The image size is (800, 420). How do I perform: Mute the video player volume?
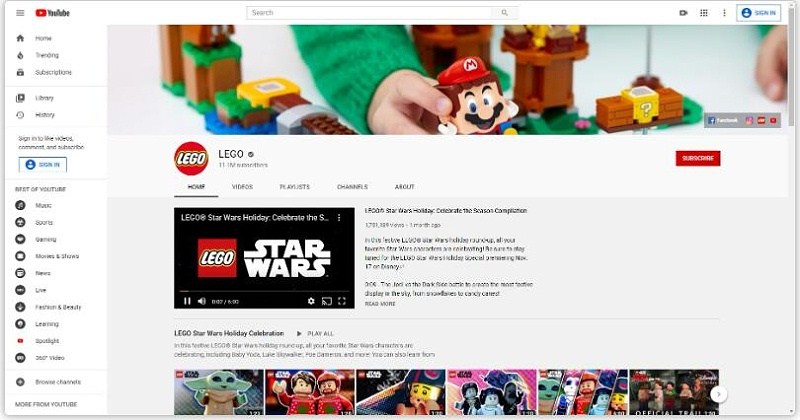point(201,301)
